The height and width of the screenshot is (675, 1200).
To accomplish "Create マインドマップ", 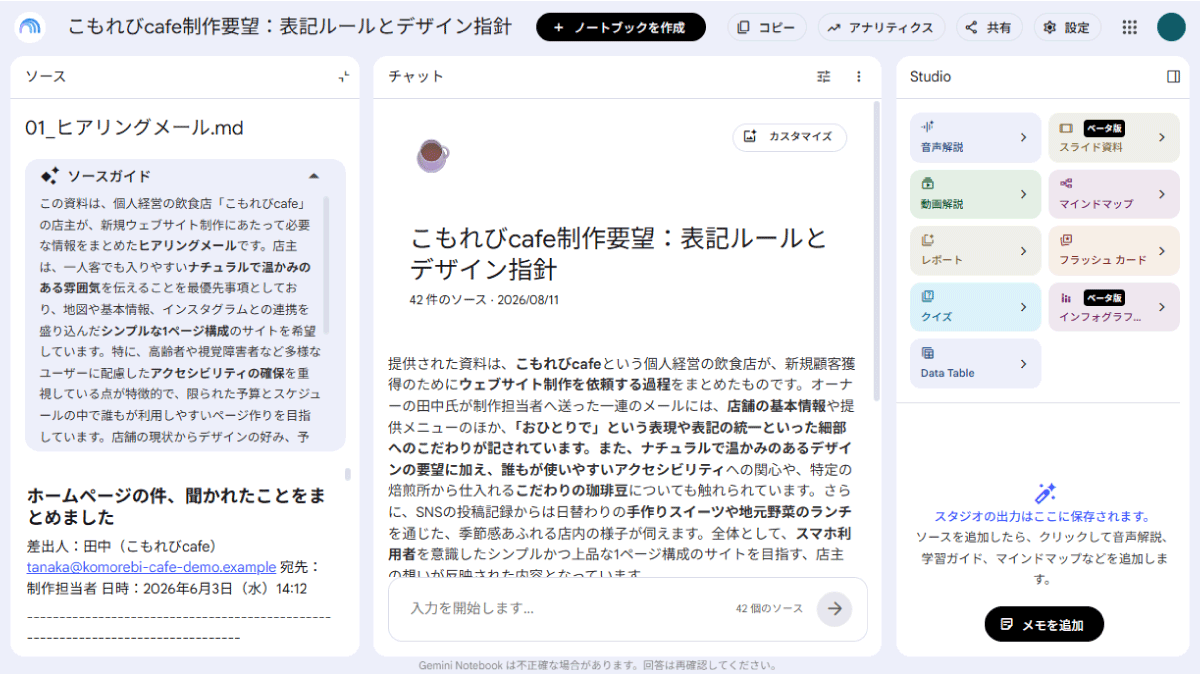I will click(1114, 194).
